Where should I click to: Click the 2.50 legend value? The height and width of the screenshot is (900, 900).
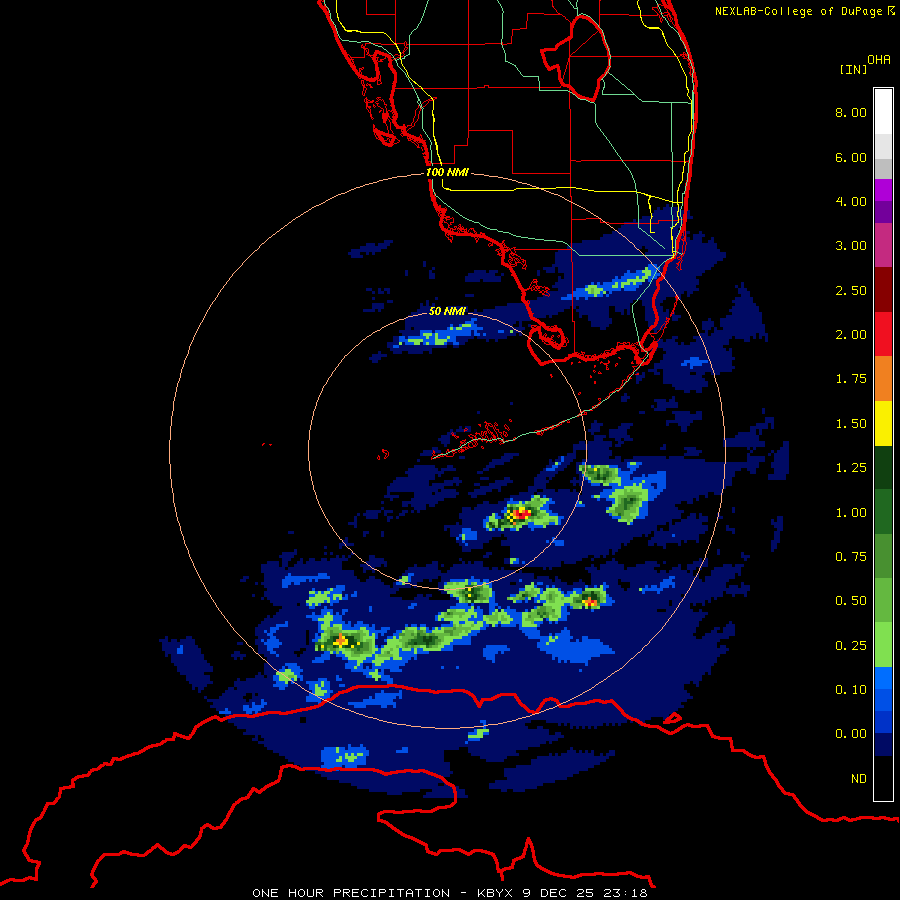(851, 290)
